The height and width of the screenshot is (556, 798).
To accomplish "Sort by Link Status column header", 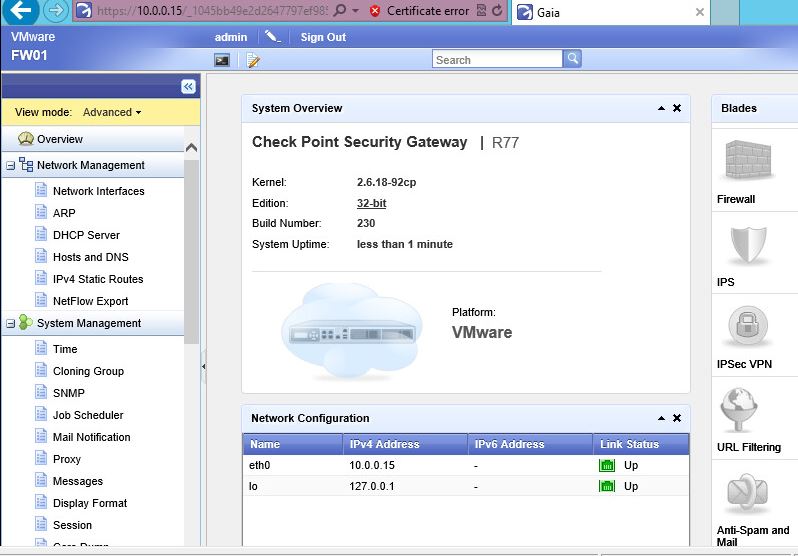I will tap(641, 444).
